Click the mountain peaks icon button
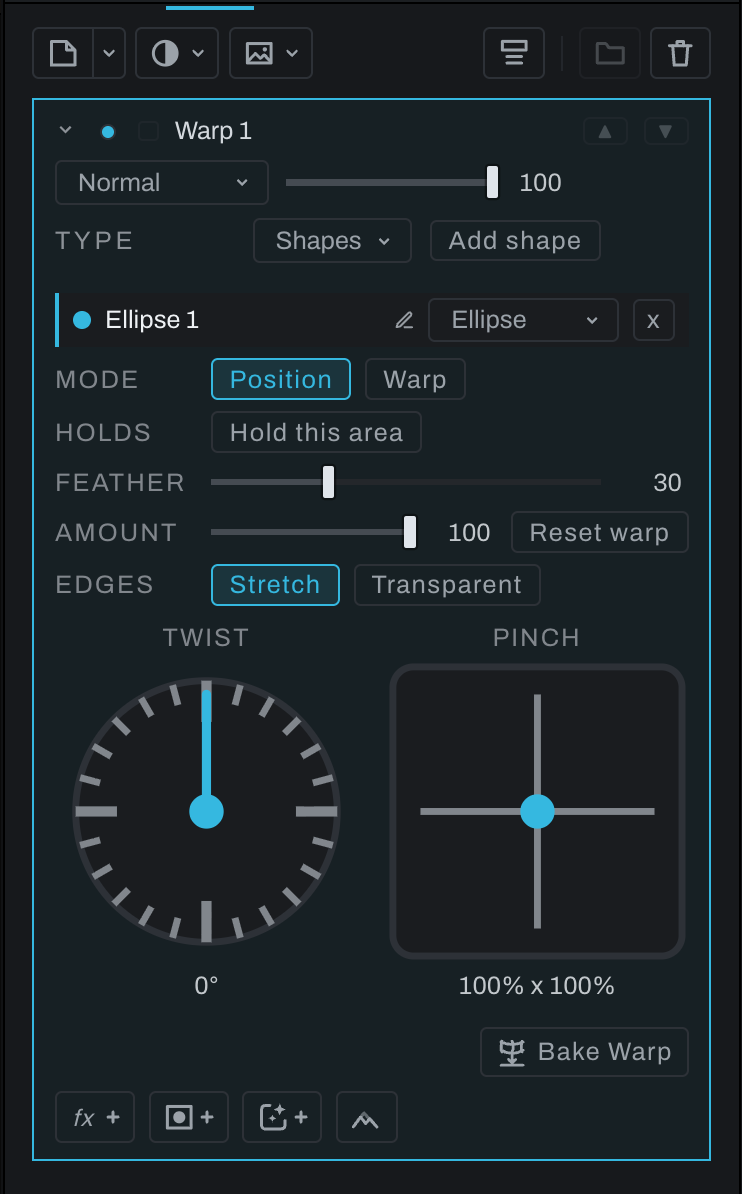This screenshot has width=742, height=1194. (x=366, y=1117)
